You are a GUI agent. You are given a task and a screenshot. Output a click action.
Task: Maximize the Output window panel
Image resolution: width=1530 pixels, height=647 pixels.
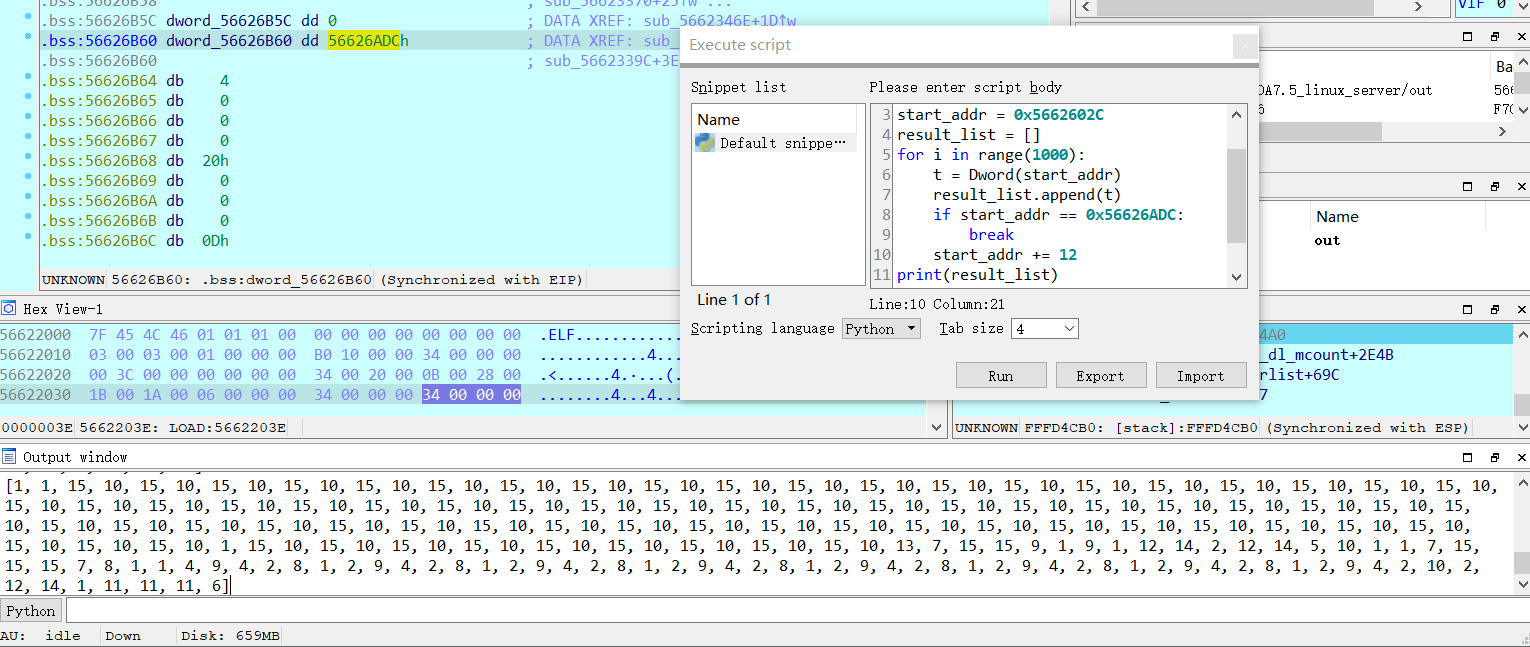pyautogui.click(x=1468, y=457)
